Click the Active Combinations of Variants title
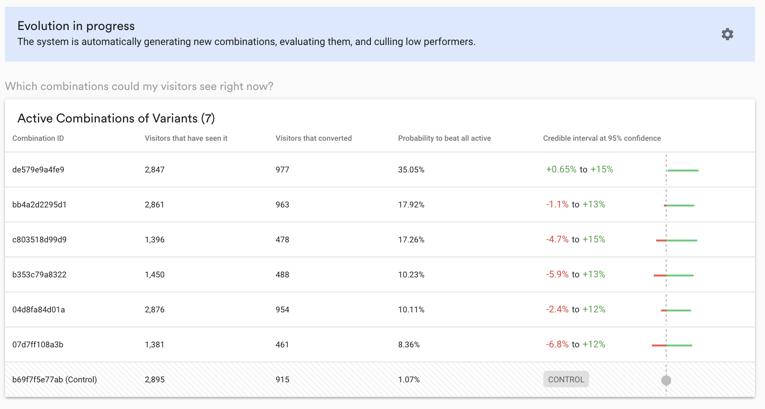The image size is (765, 409). coord(116,118)
